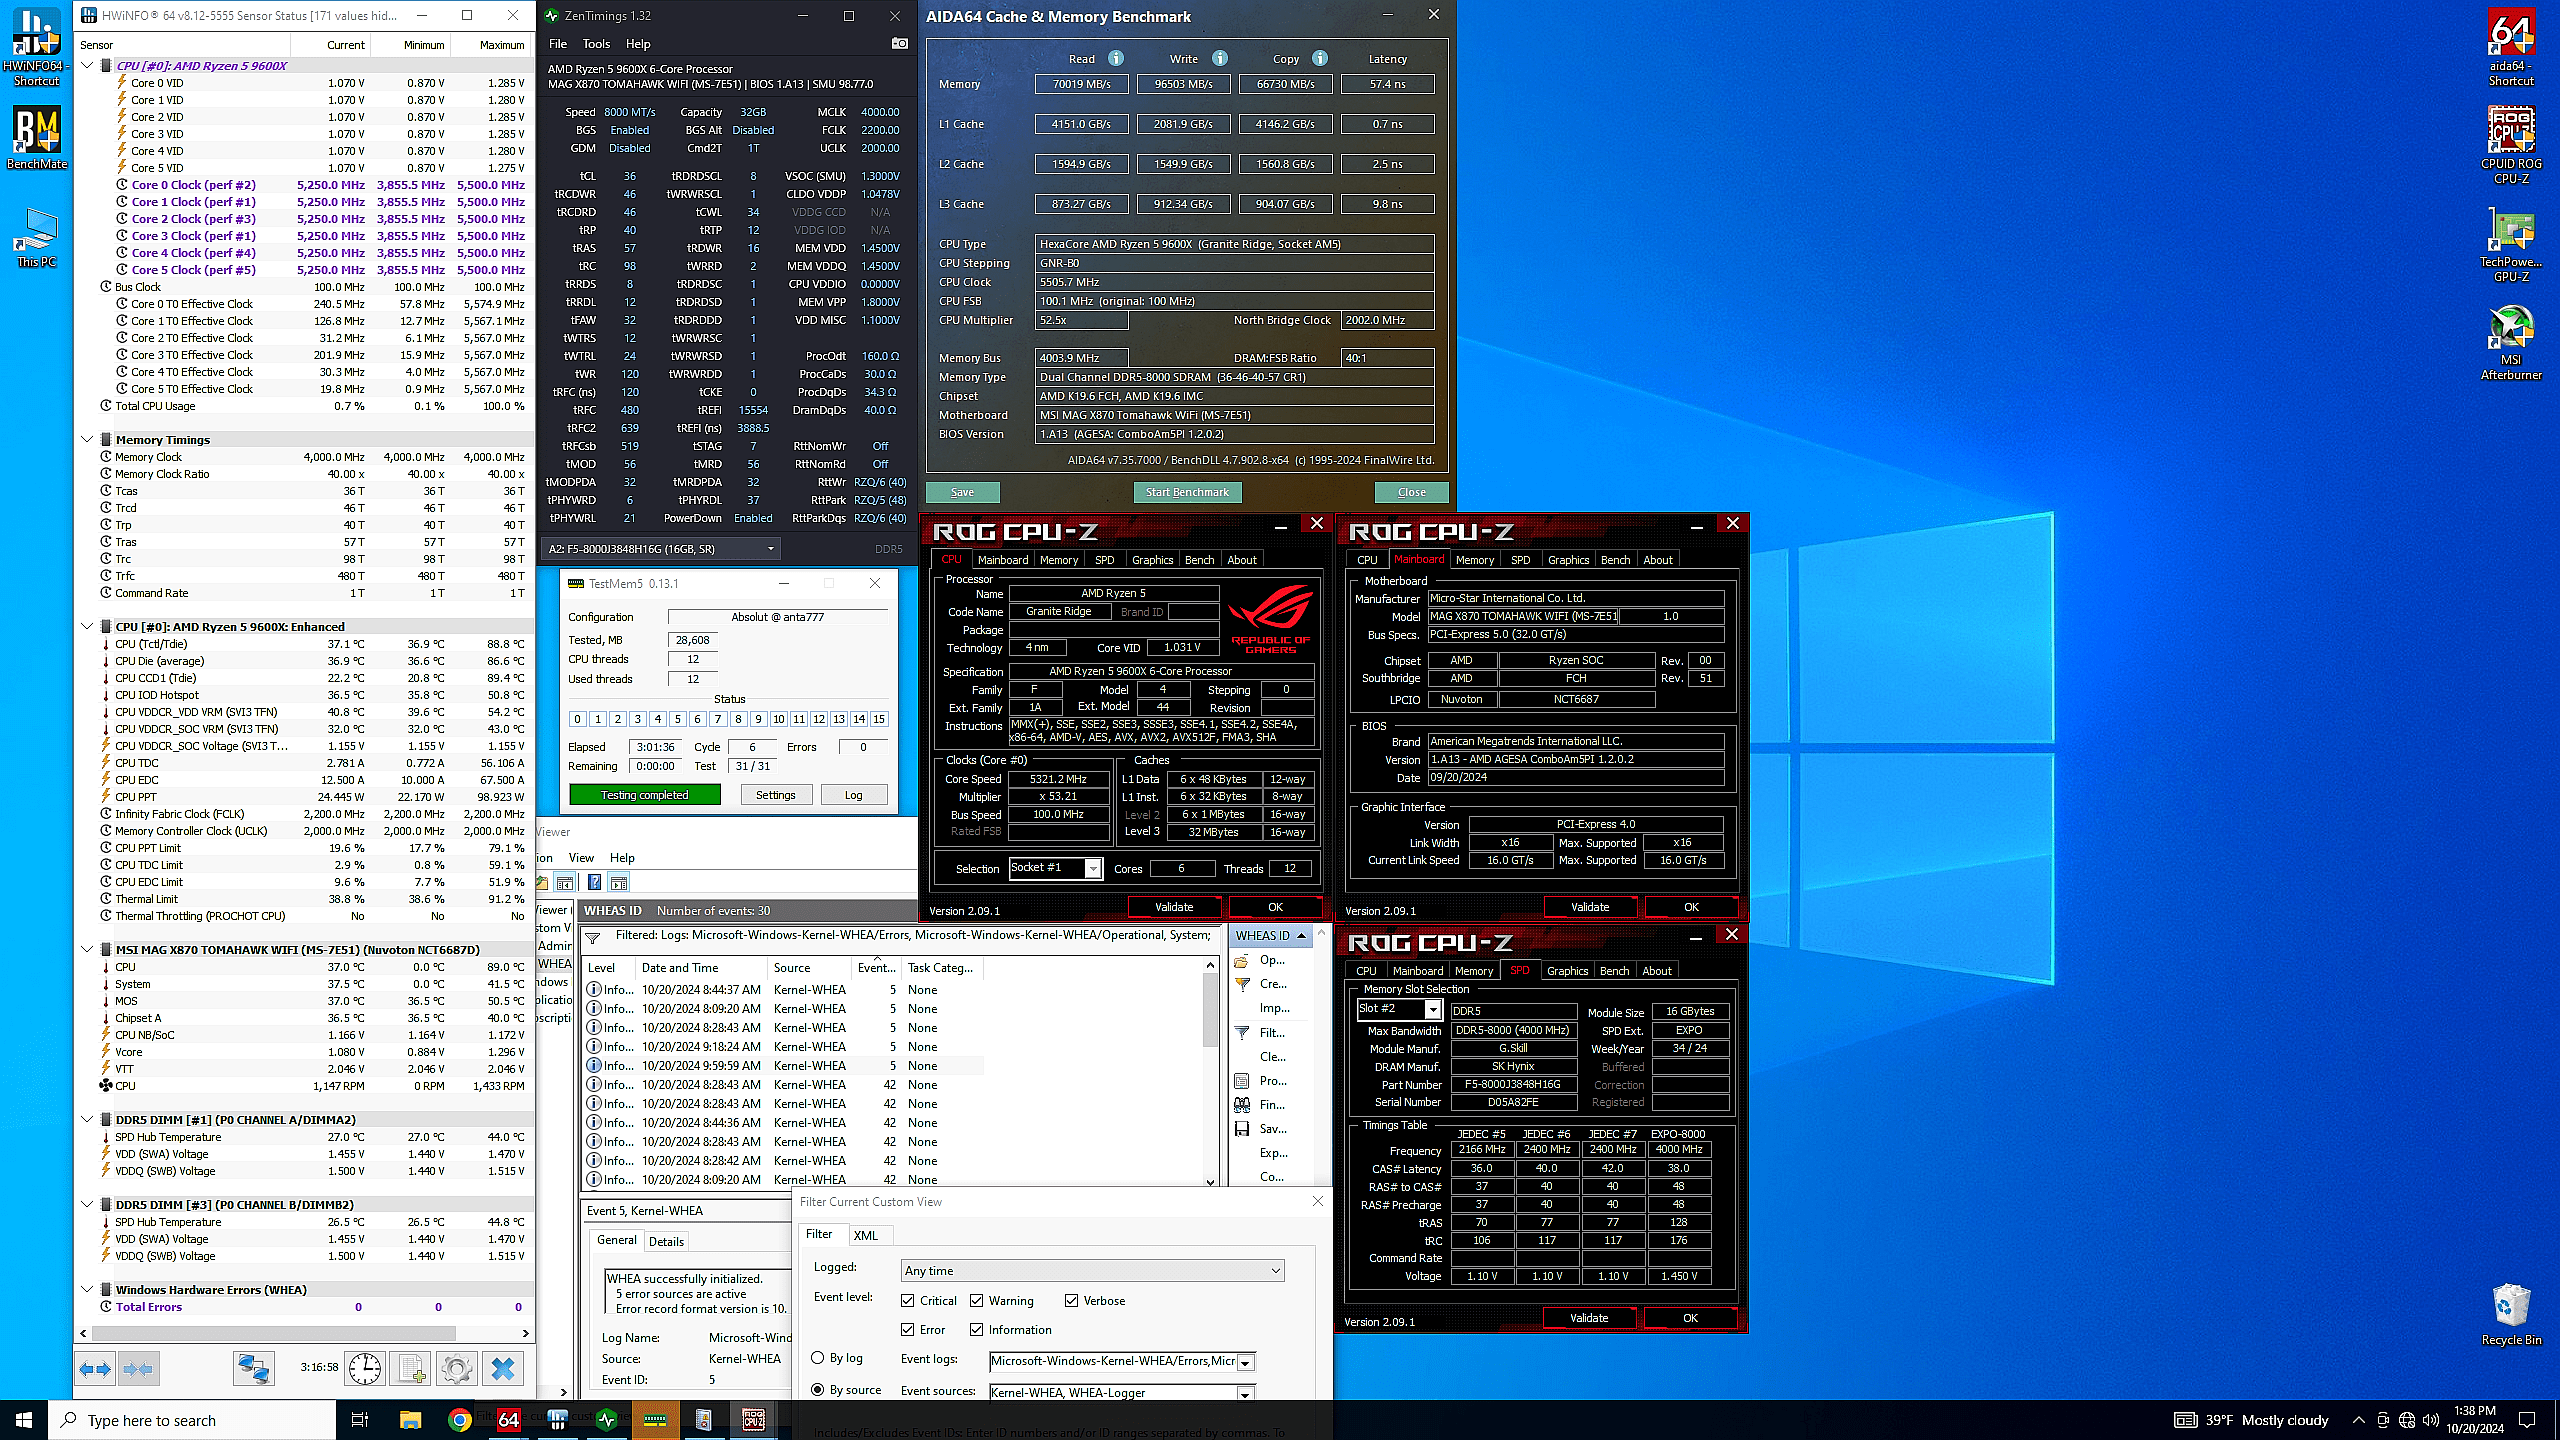Open Event Viewer View menu
Viewport: 2560px width, 1440px height.
[581, 858]
